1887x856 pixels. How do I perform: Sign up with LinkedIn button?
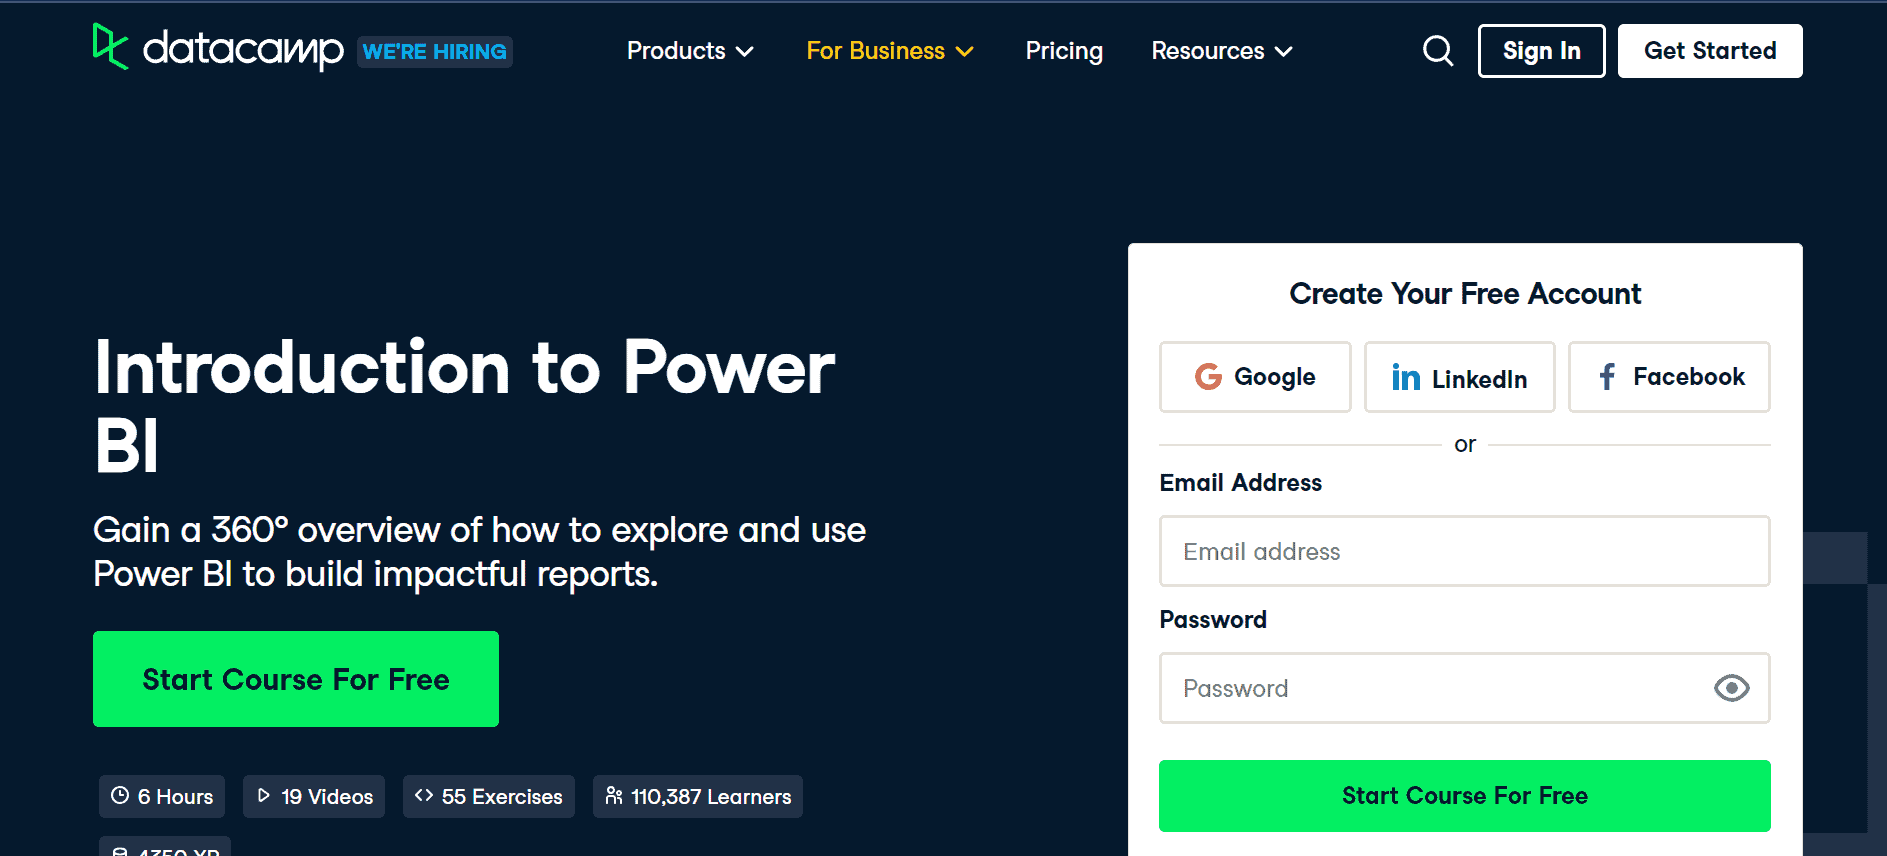click(x=1459, y=377)
